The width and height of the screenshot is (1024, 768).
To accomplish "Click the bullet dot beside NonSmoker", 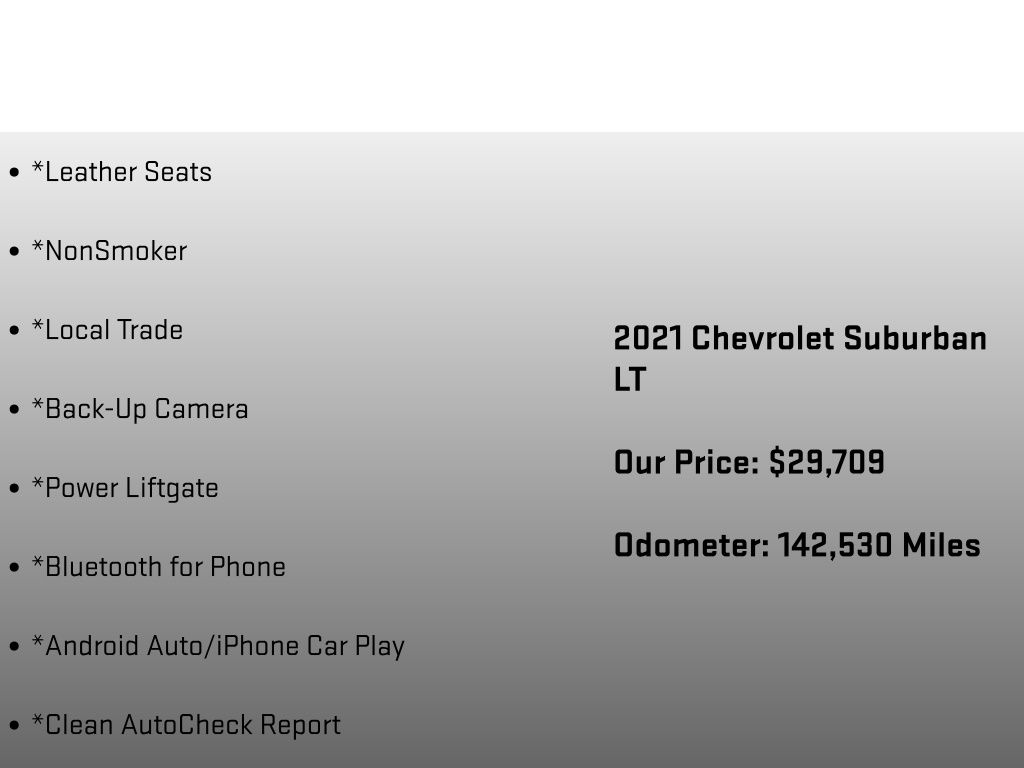I will point(14,252).
